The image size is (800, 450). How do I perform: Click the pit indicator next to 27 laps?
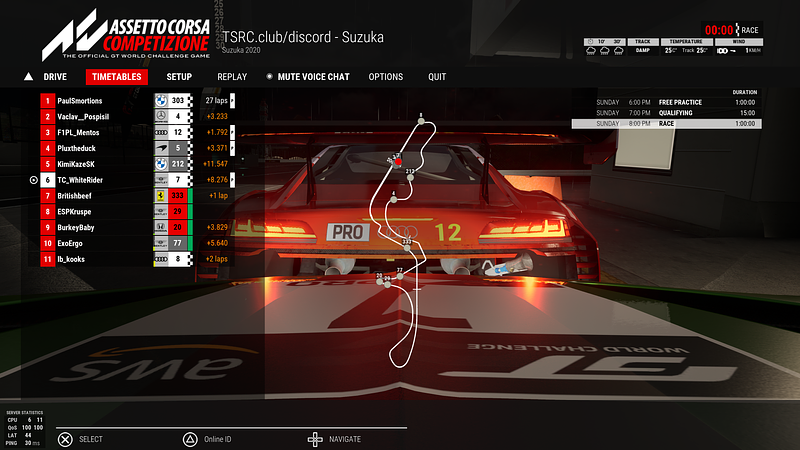(x=232, y=101)
